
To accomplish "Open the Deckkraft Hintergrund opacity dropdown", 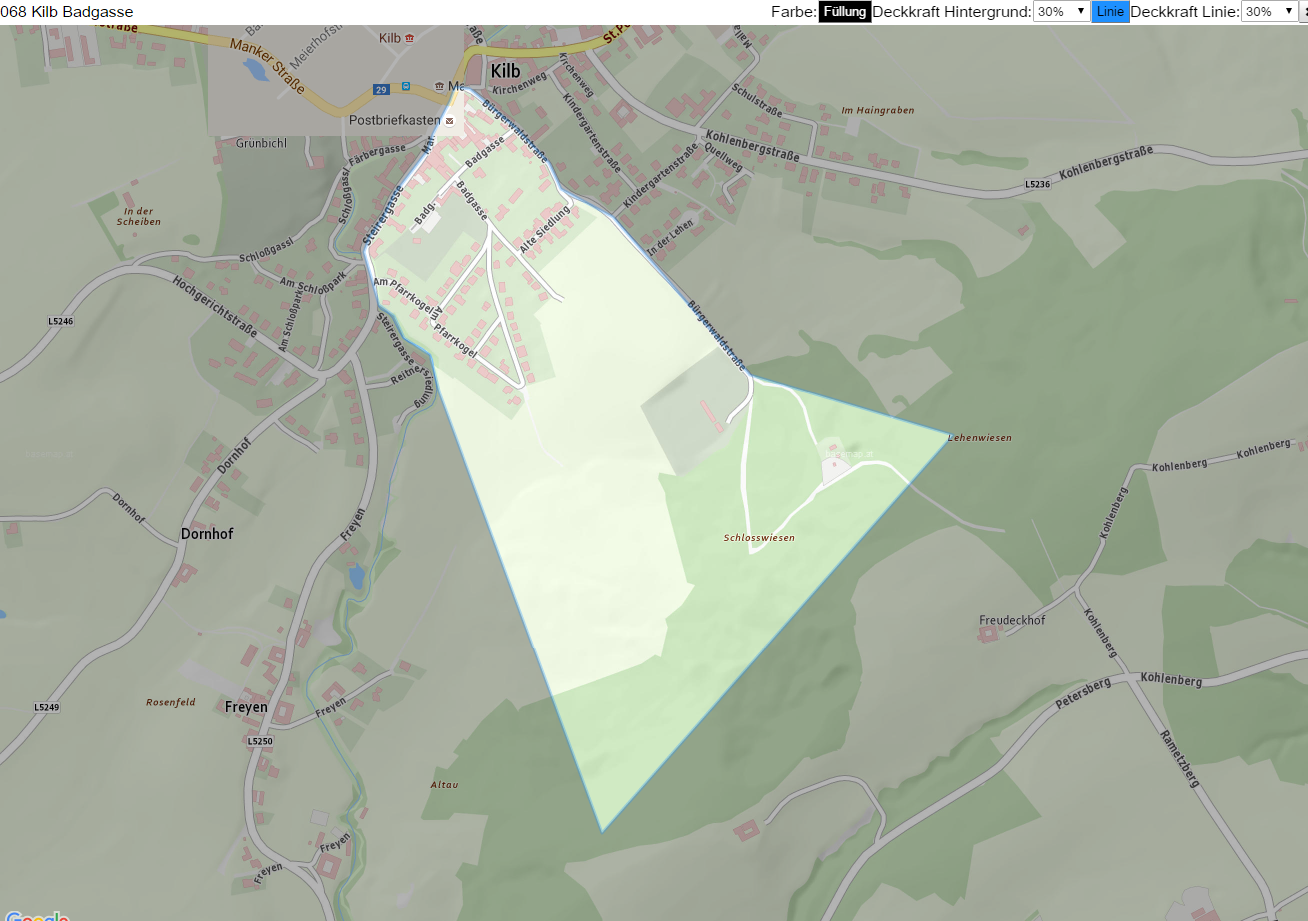I will [1061, 12].
